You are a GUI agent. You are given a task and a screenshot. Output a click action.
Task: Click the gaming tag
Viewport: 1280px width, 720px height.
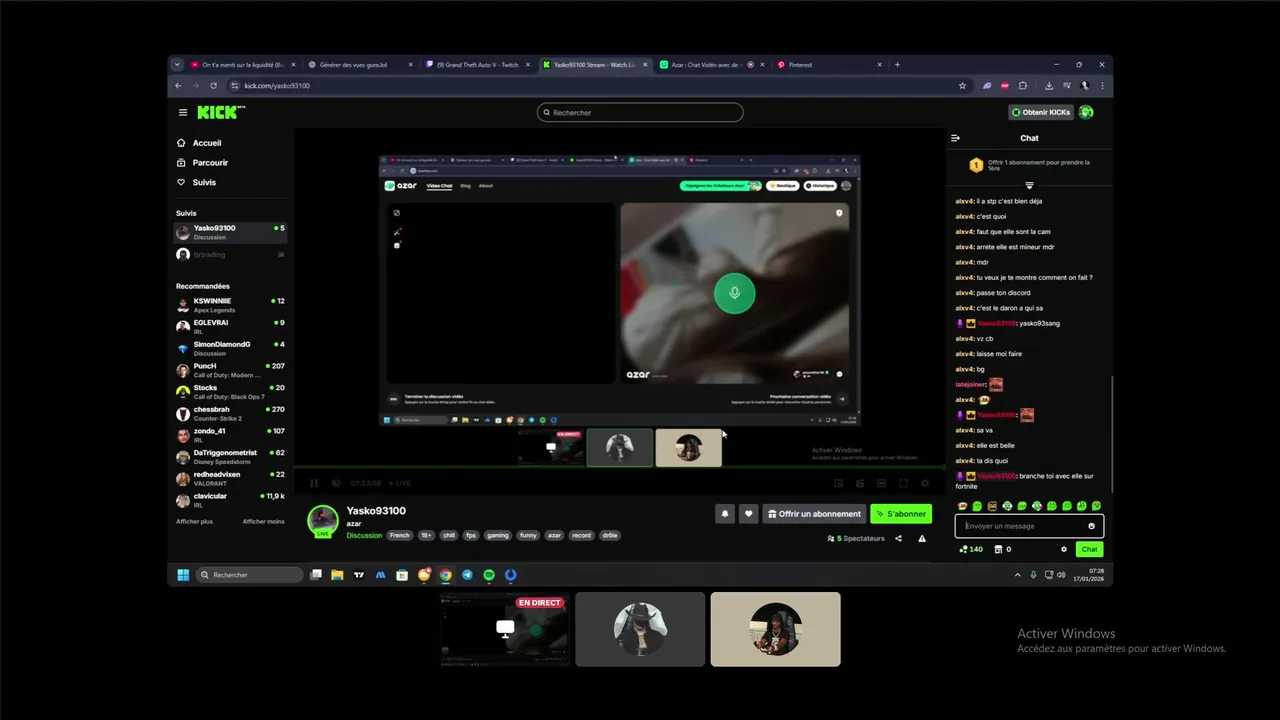pos(498,536)
